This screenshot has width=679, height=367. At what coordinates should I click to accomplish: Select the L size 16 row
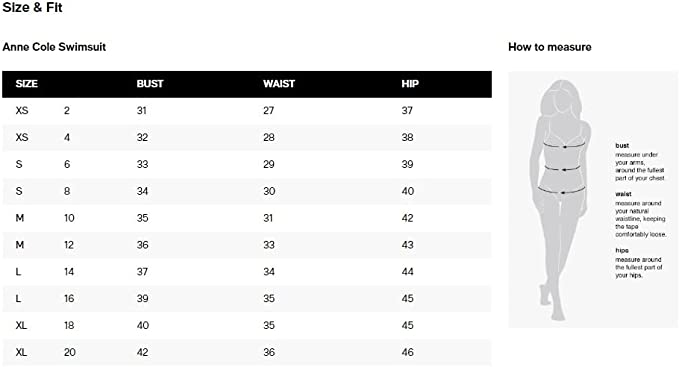coord(247,299)
